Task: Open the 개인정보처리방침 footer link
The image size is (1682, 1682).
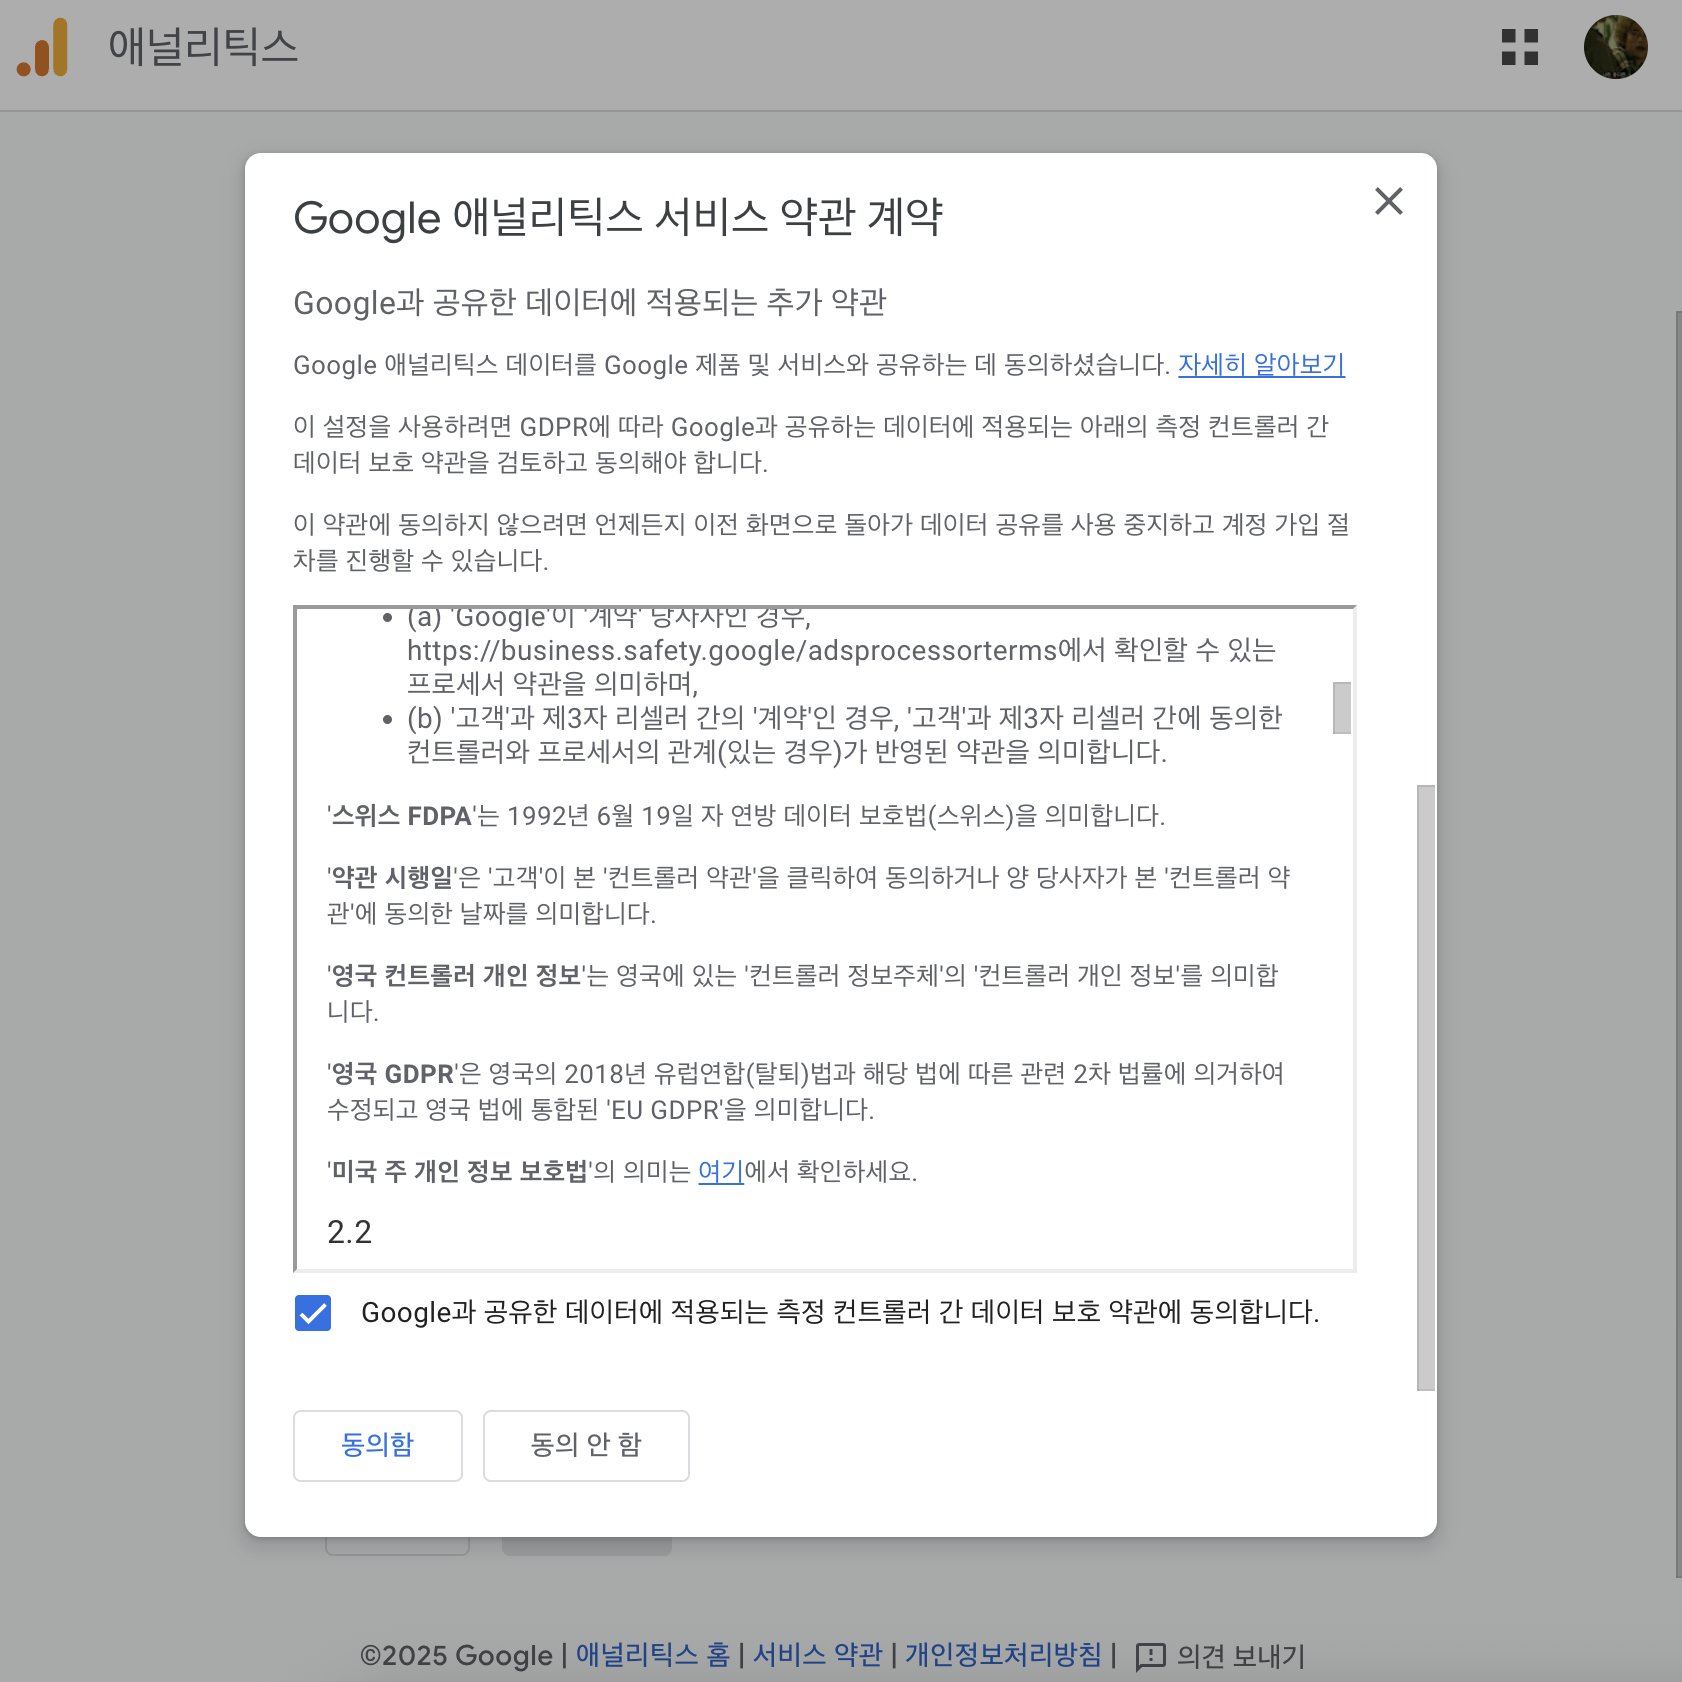Action: click(1003, 1655)
